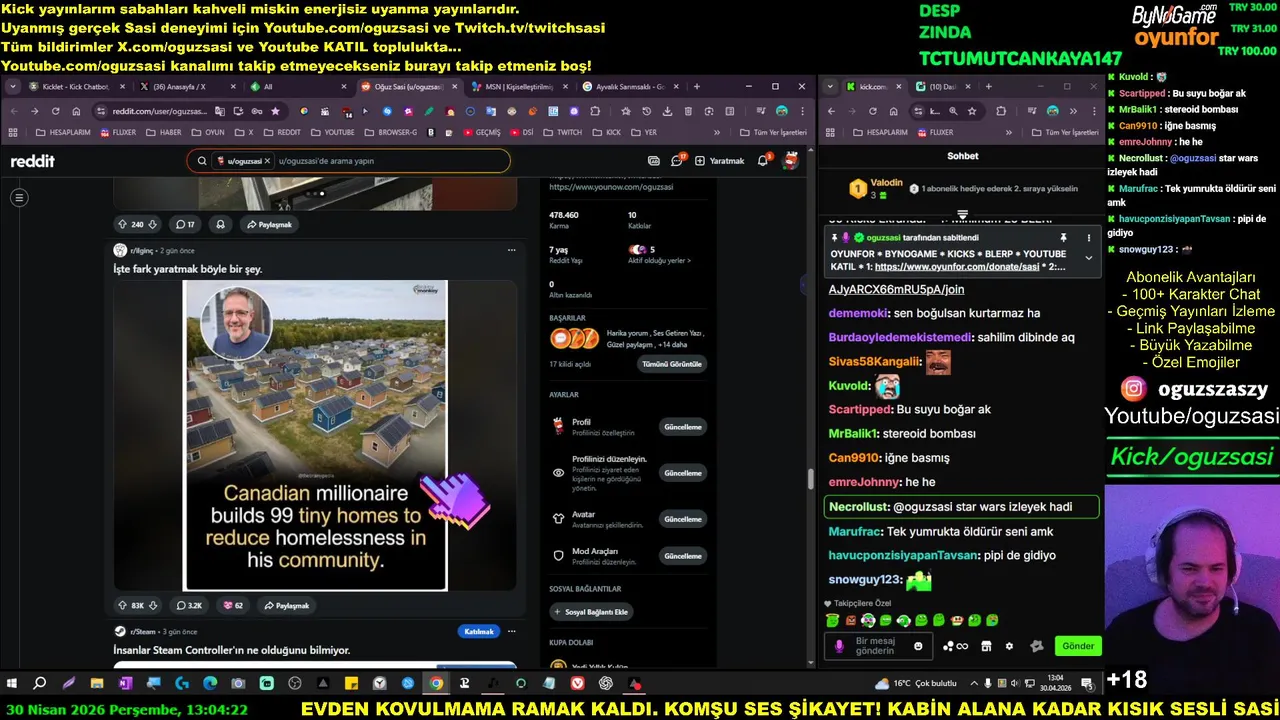Open Windows taskbar search
Viewport: 1280px width, 720px height.
point(40,684)
